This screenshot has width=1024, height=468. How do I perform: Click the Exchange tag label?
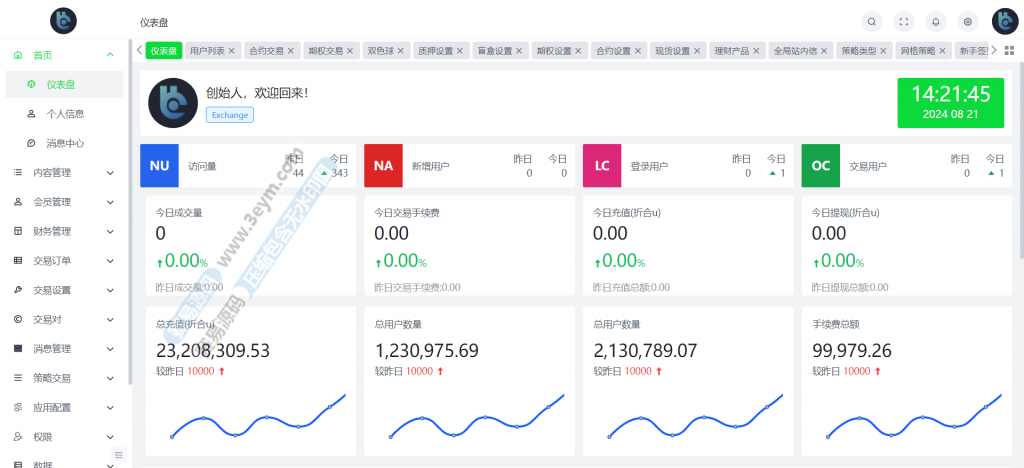tap(229, 115)
